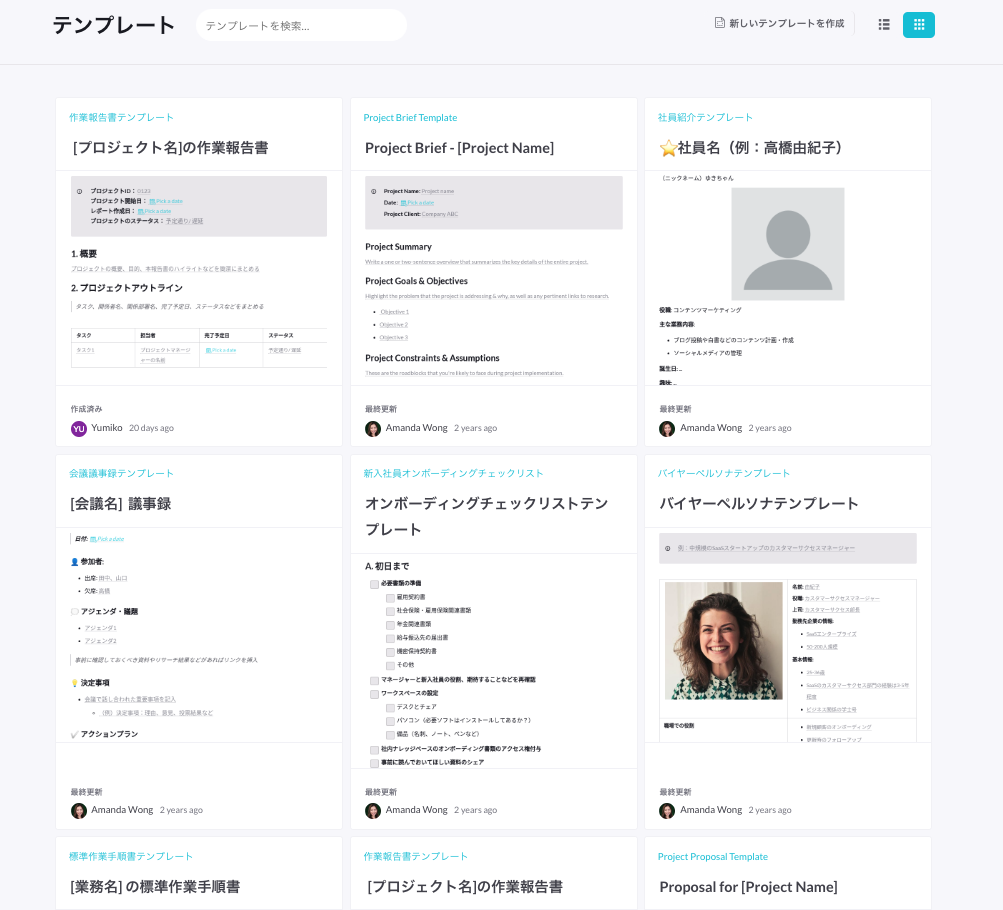
Task: Check ワークスペースの設定 checkbox
Action: click(x=374, y=694)
